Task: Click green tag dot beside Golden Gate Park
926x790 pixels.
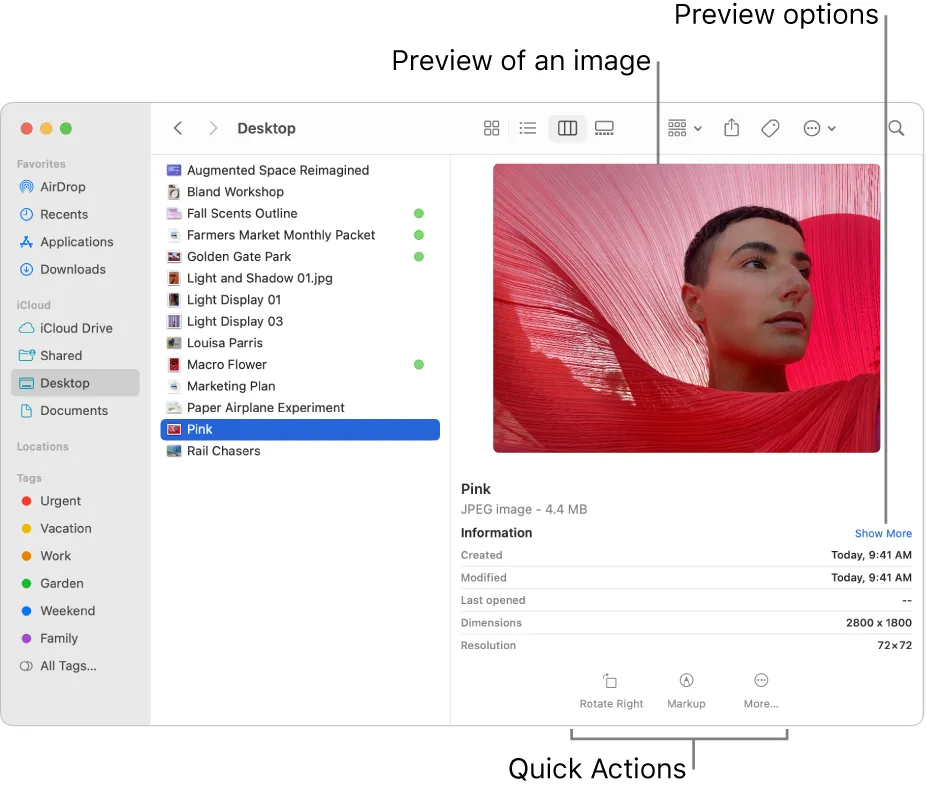Action: pyautogui.click(x=419, y=256)
